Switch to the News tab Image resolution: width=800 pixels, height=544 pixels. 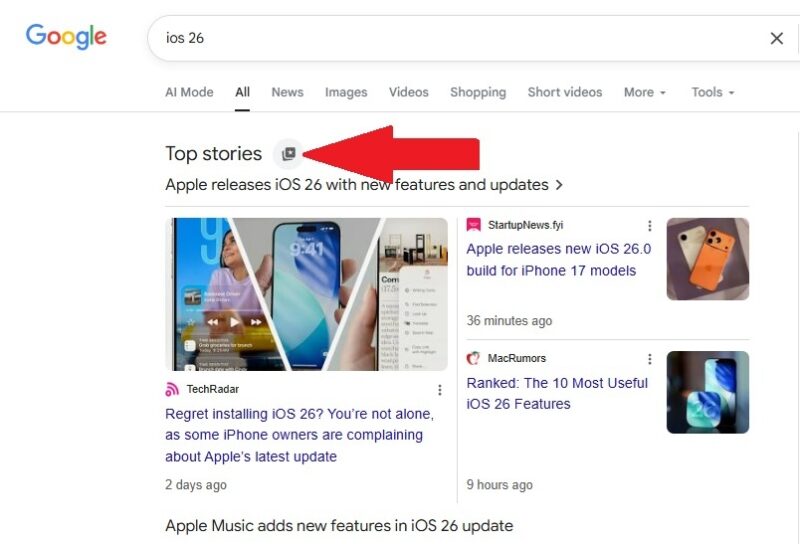pos(287,92)
